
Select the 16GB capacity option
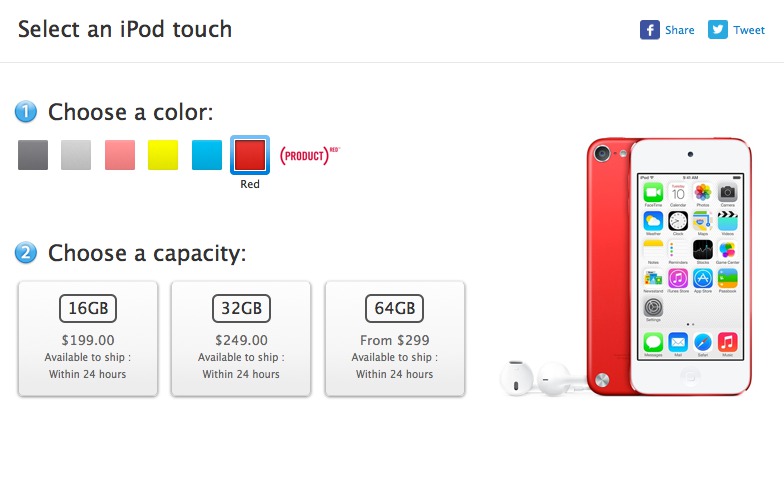pyautogui.click(x=88, y=338)
